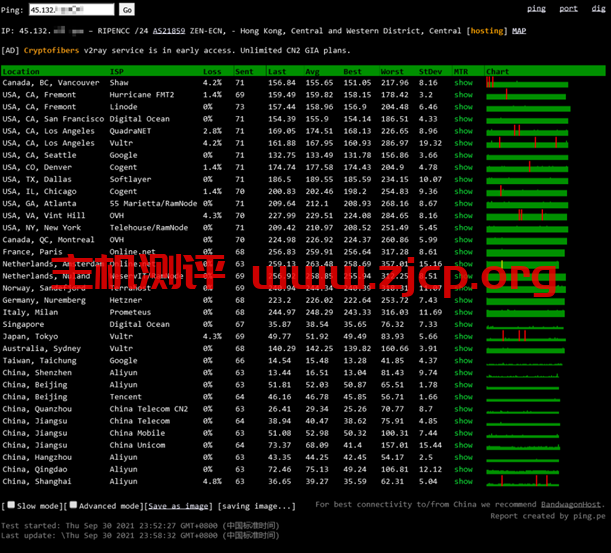Click the StDev column header
Viewport: 611px width, 553px height.
430,71
